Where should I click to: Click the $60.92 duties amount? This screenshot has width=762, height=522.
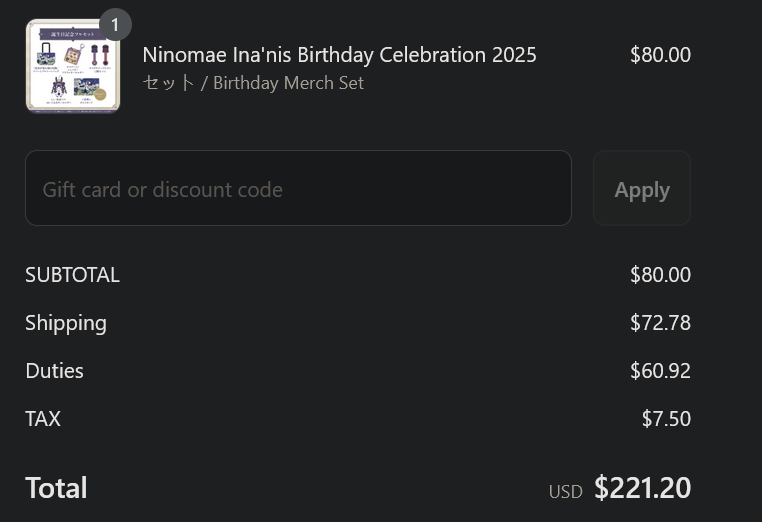click(660, 371)
